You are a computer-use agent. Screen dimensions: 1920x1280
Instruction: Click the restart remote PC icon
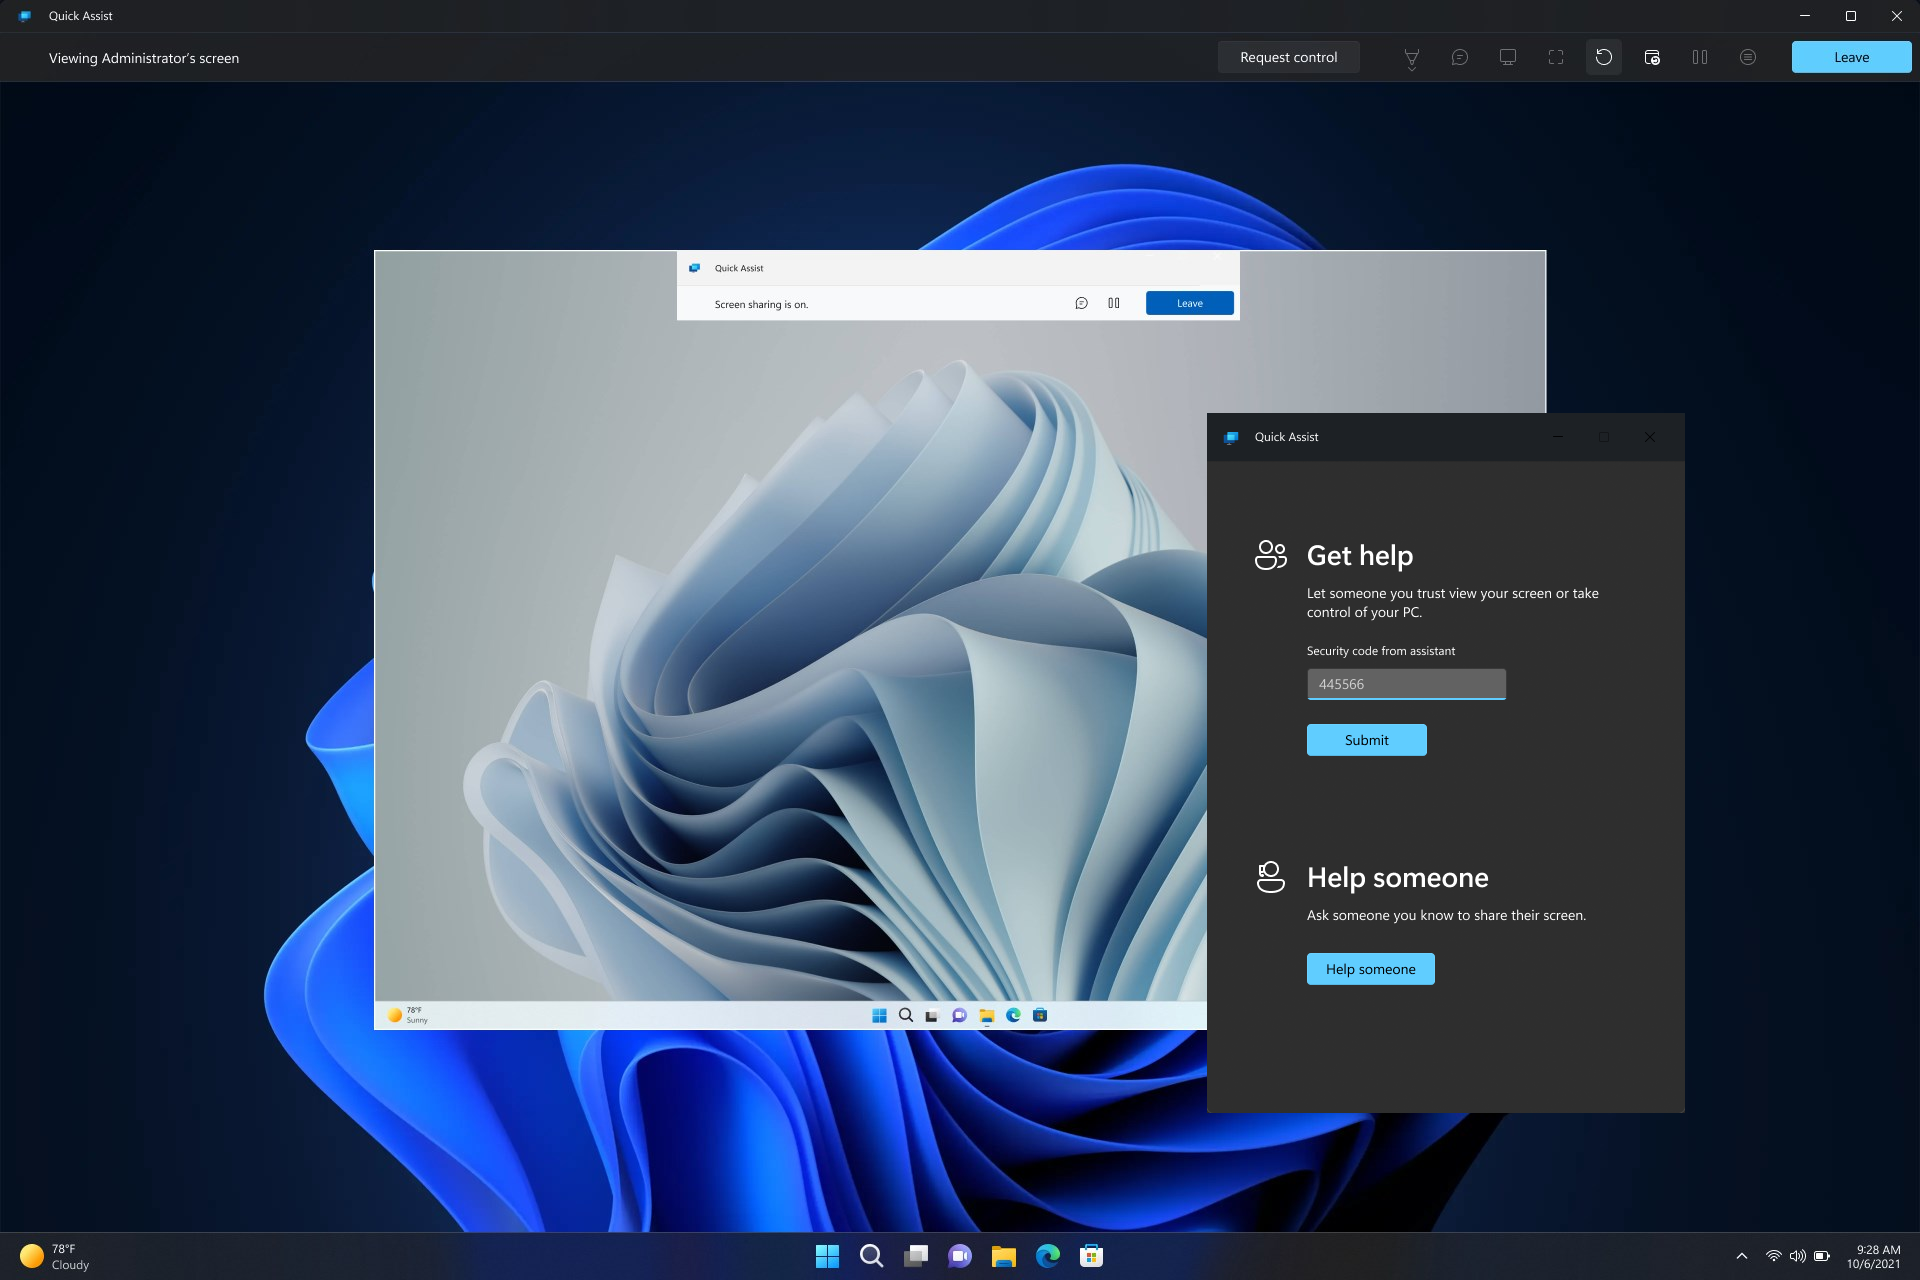[x=1603, y=57]
